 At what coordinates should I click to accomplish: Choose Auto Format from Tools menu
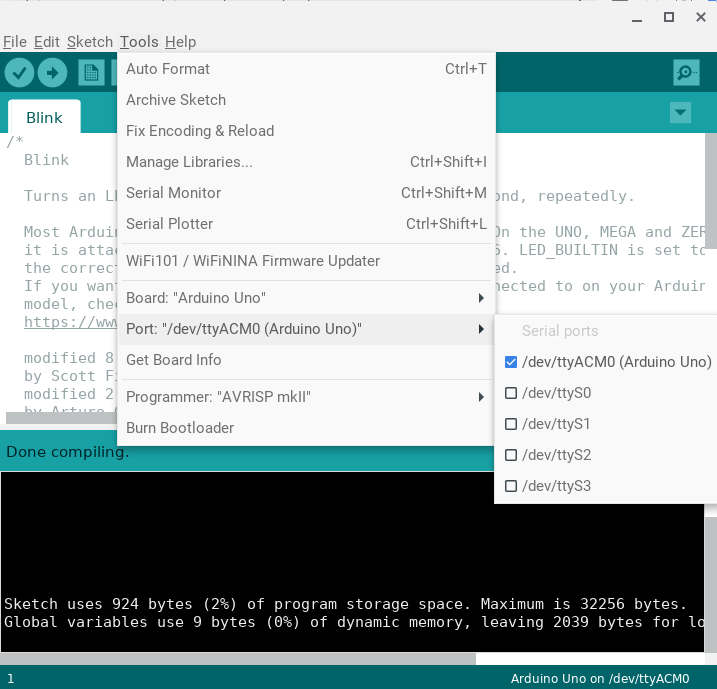[x=306, y=69]
